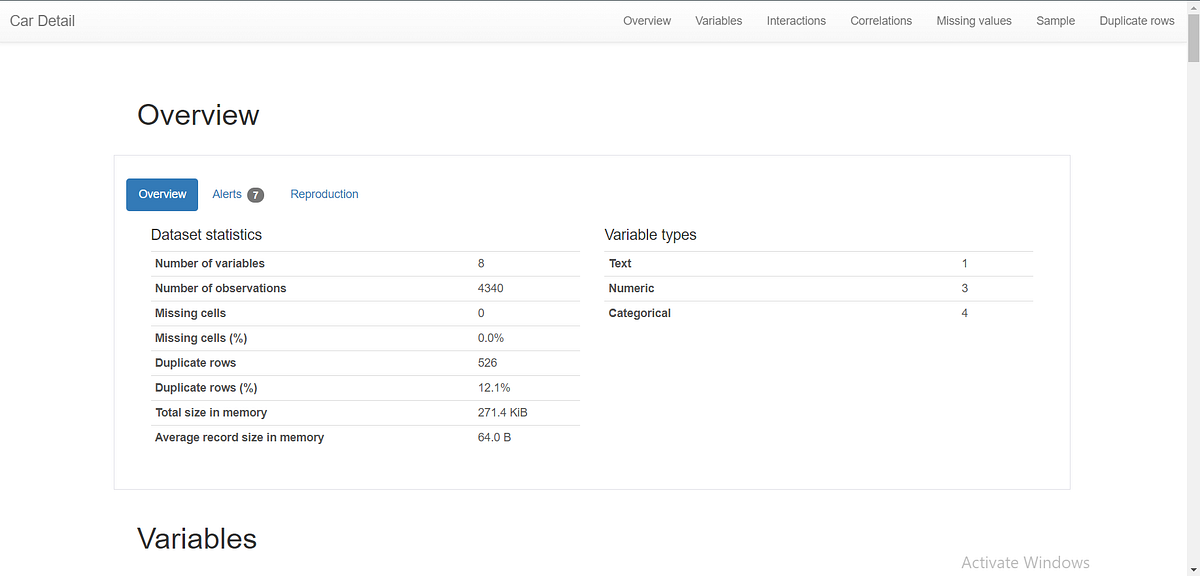Click the Variables page heading
Viewport: 1200px width, 576px height.
pos(196,538)
